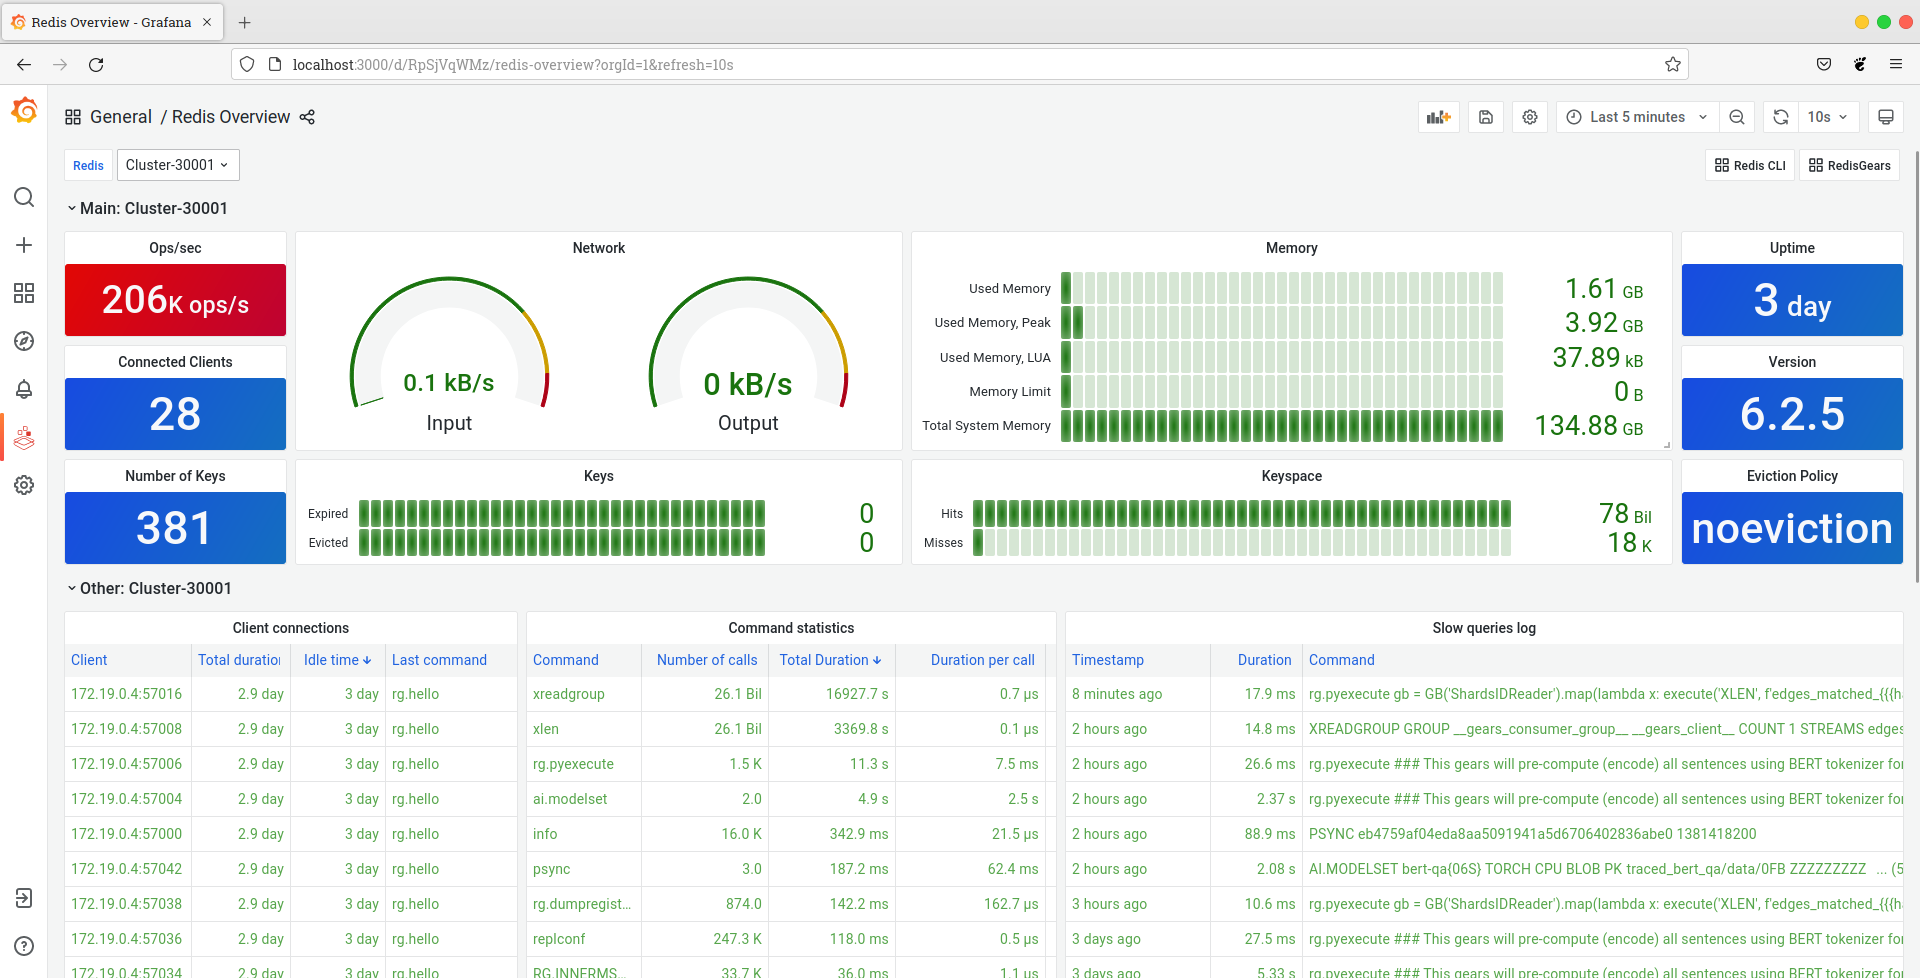
Task: Sort by Idle time column
Action: 337,660
